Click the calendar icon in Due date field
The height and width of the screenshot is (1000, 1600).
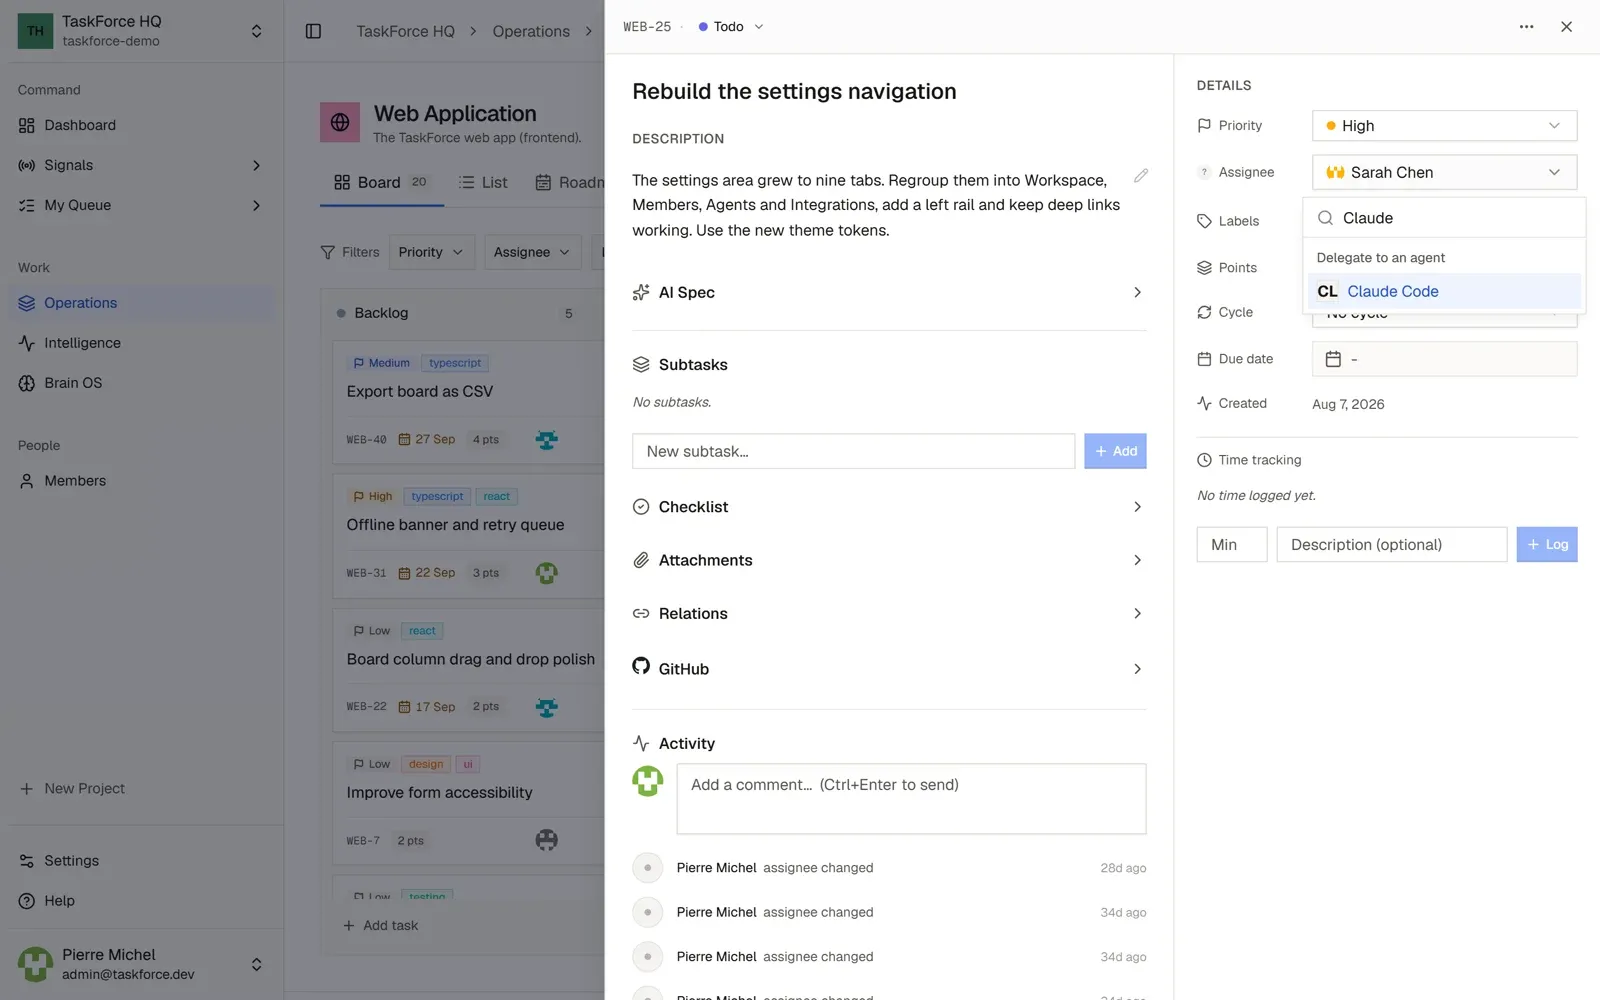click(1333, 359)
